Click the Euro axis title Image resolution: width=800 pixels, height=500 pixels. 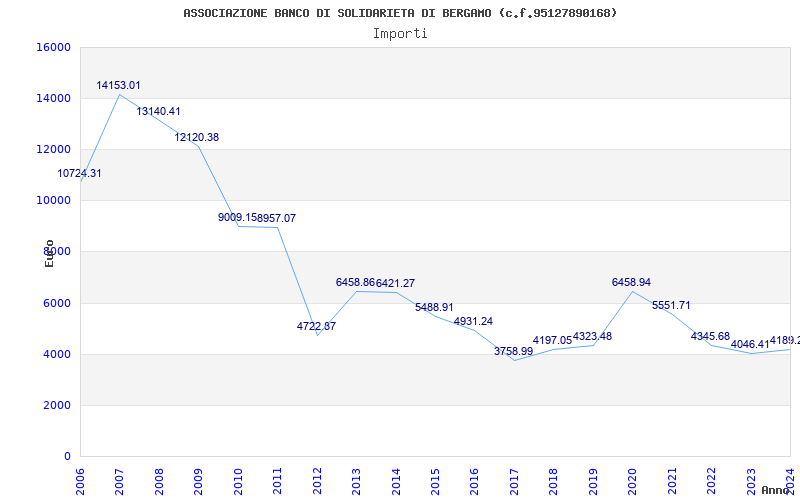click(49, 254)
